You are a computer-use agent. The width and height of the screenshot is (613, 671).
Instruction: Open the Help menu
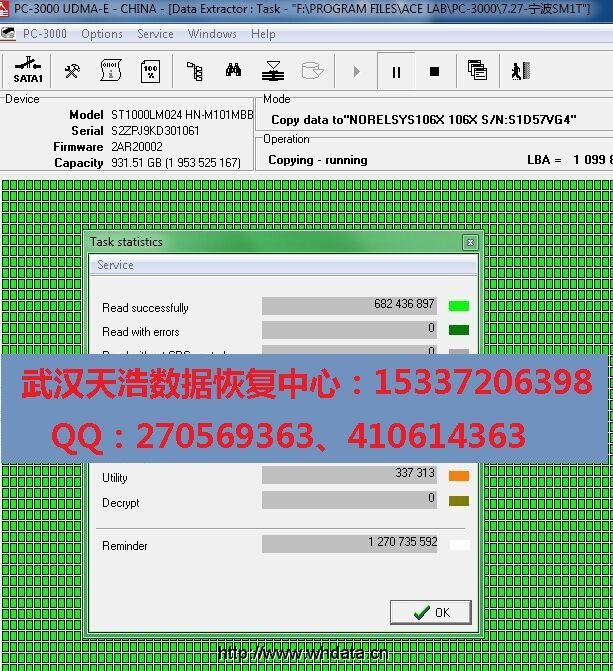pos(263,34)
